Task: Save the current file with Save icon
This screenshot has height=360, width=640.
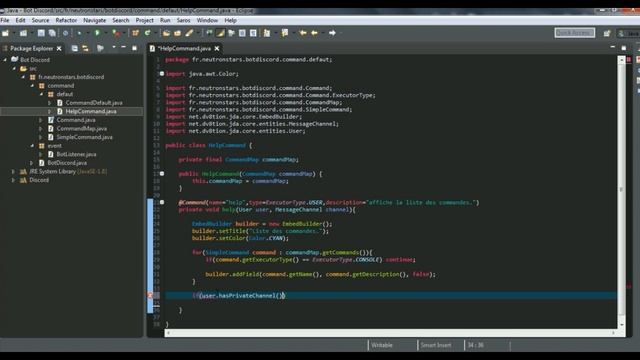Action: click(41, 33)
